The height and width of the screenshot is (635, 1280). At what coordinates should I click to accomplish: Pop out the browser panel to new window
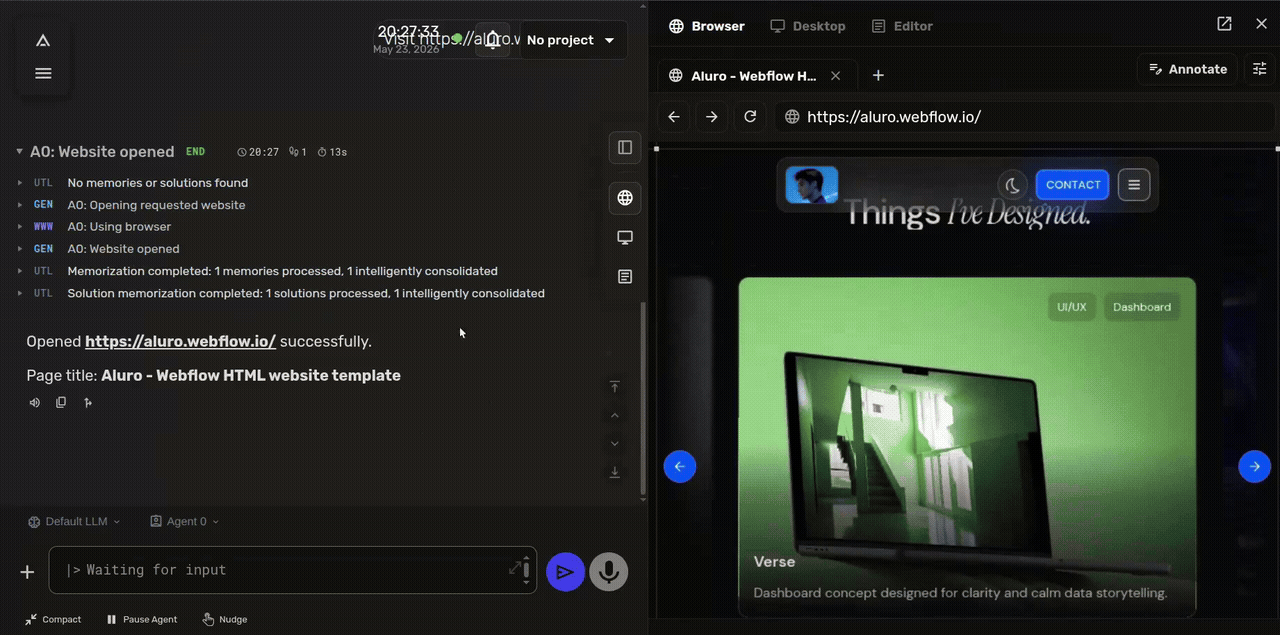1224,24
